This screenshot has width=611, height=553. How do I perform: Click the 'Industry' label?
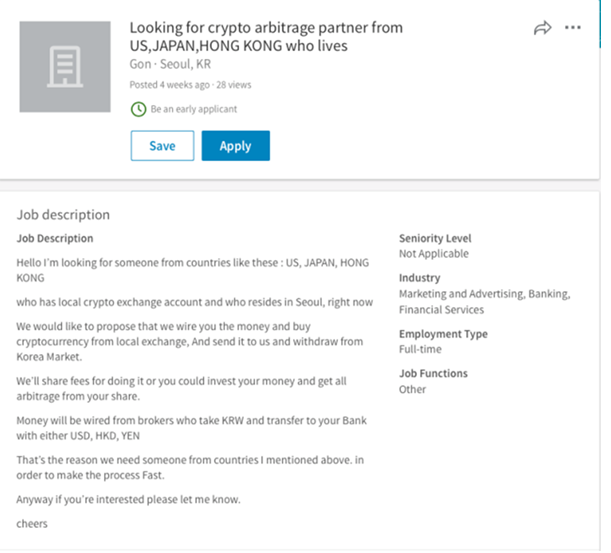419,277
